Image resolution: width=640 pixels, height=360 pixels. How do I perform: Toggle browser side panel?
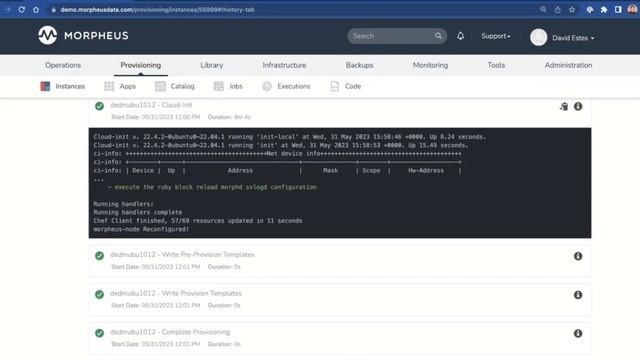click(618, 9)
